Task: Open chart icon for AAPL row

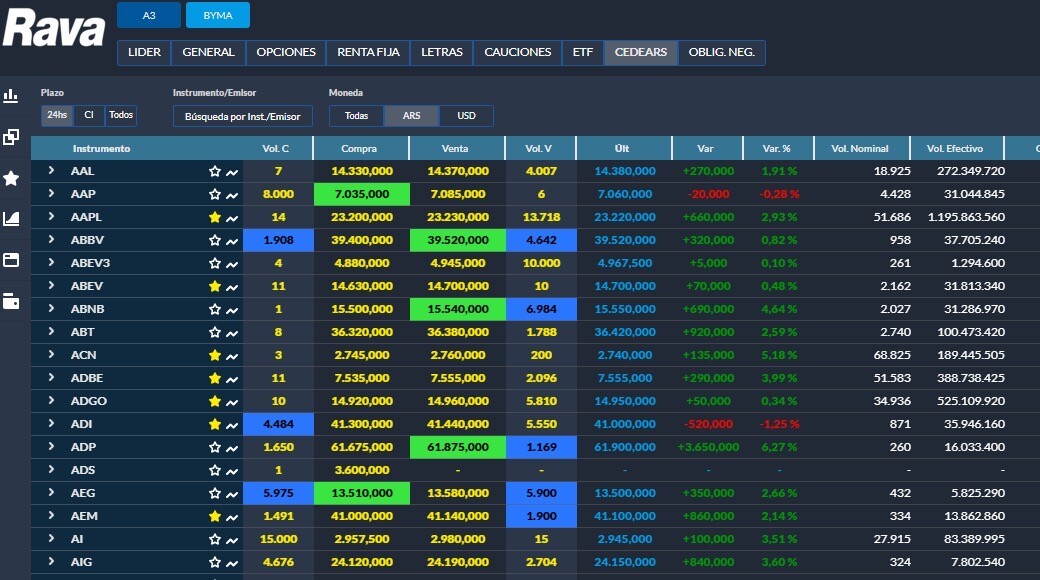Action: tap(231, 218)
